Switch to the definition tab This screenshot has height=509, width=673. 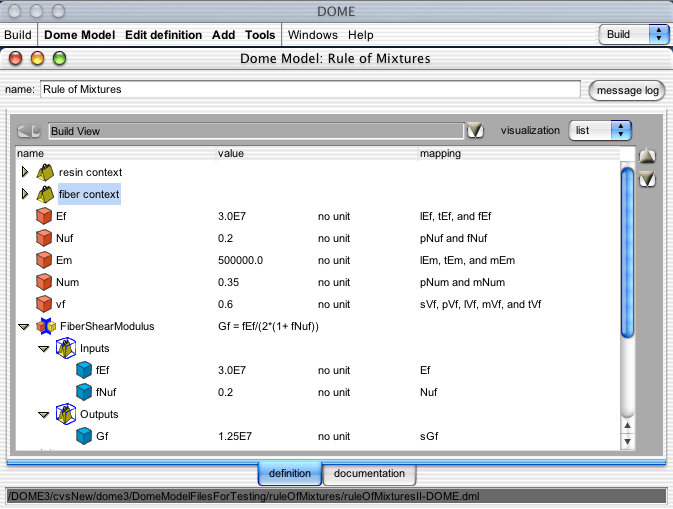tap(290, 473)
